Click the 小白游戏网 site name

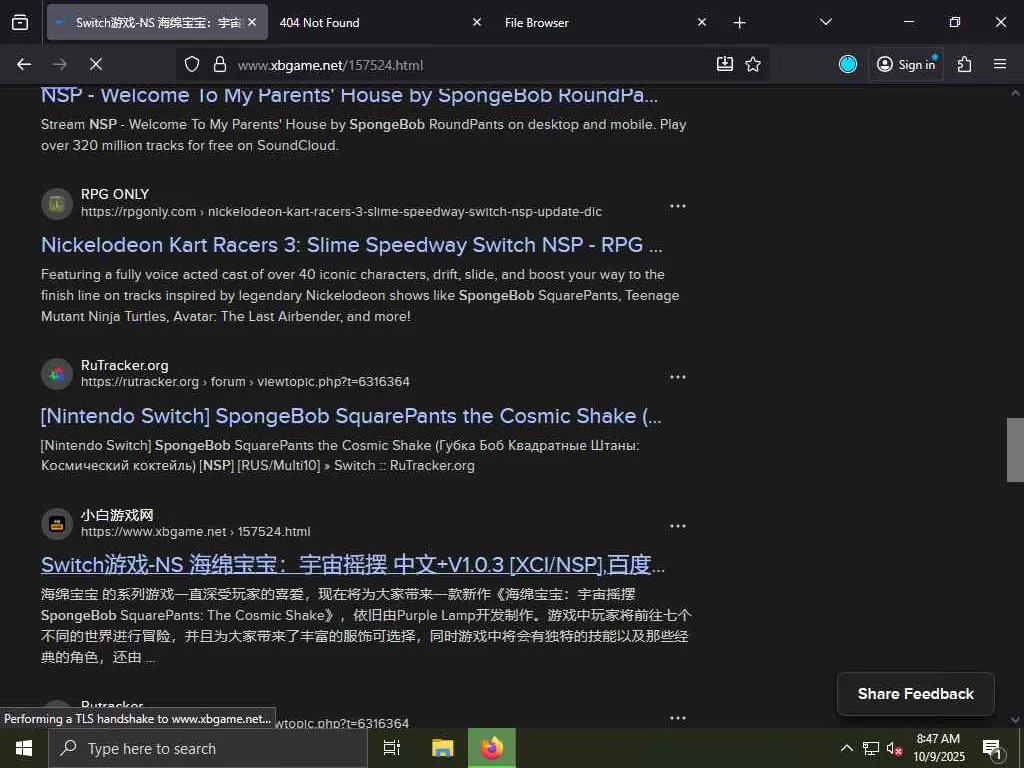click(x=117, y=515)
